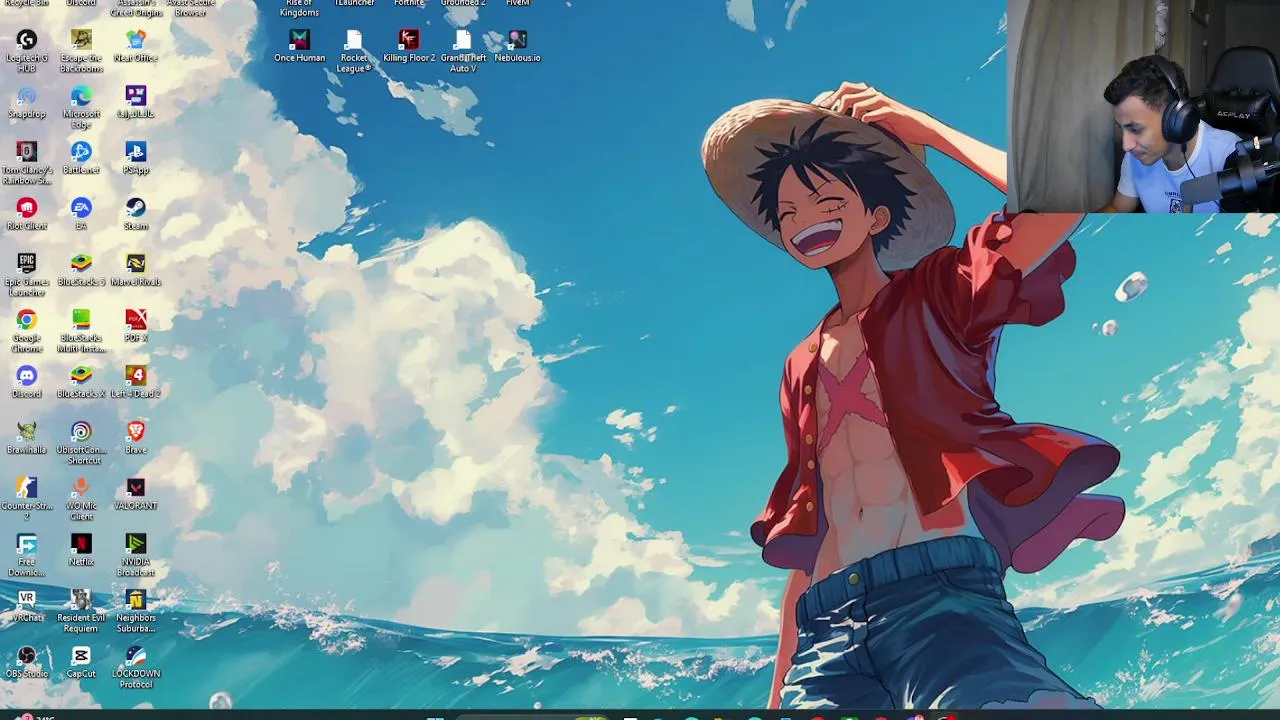The width and height of the screenshot is (1280, 720).
Task: Launch Escape the Backrooms desktop icon
Action: pyautogui.click(x=81, y=40)
